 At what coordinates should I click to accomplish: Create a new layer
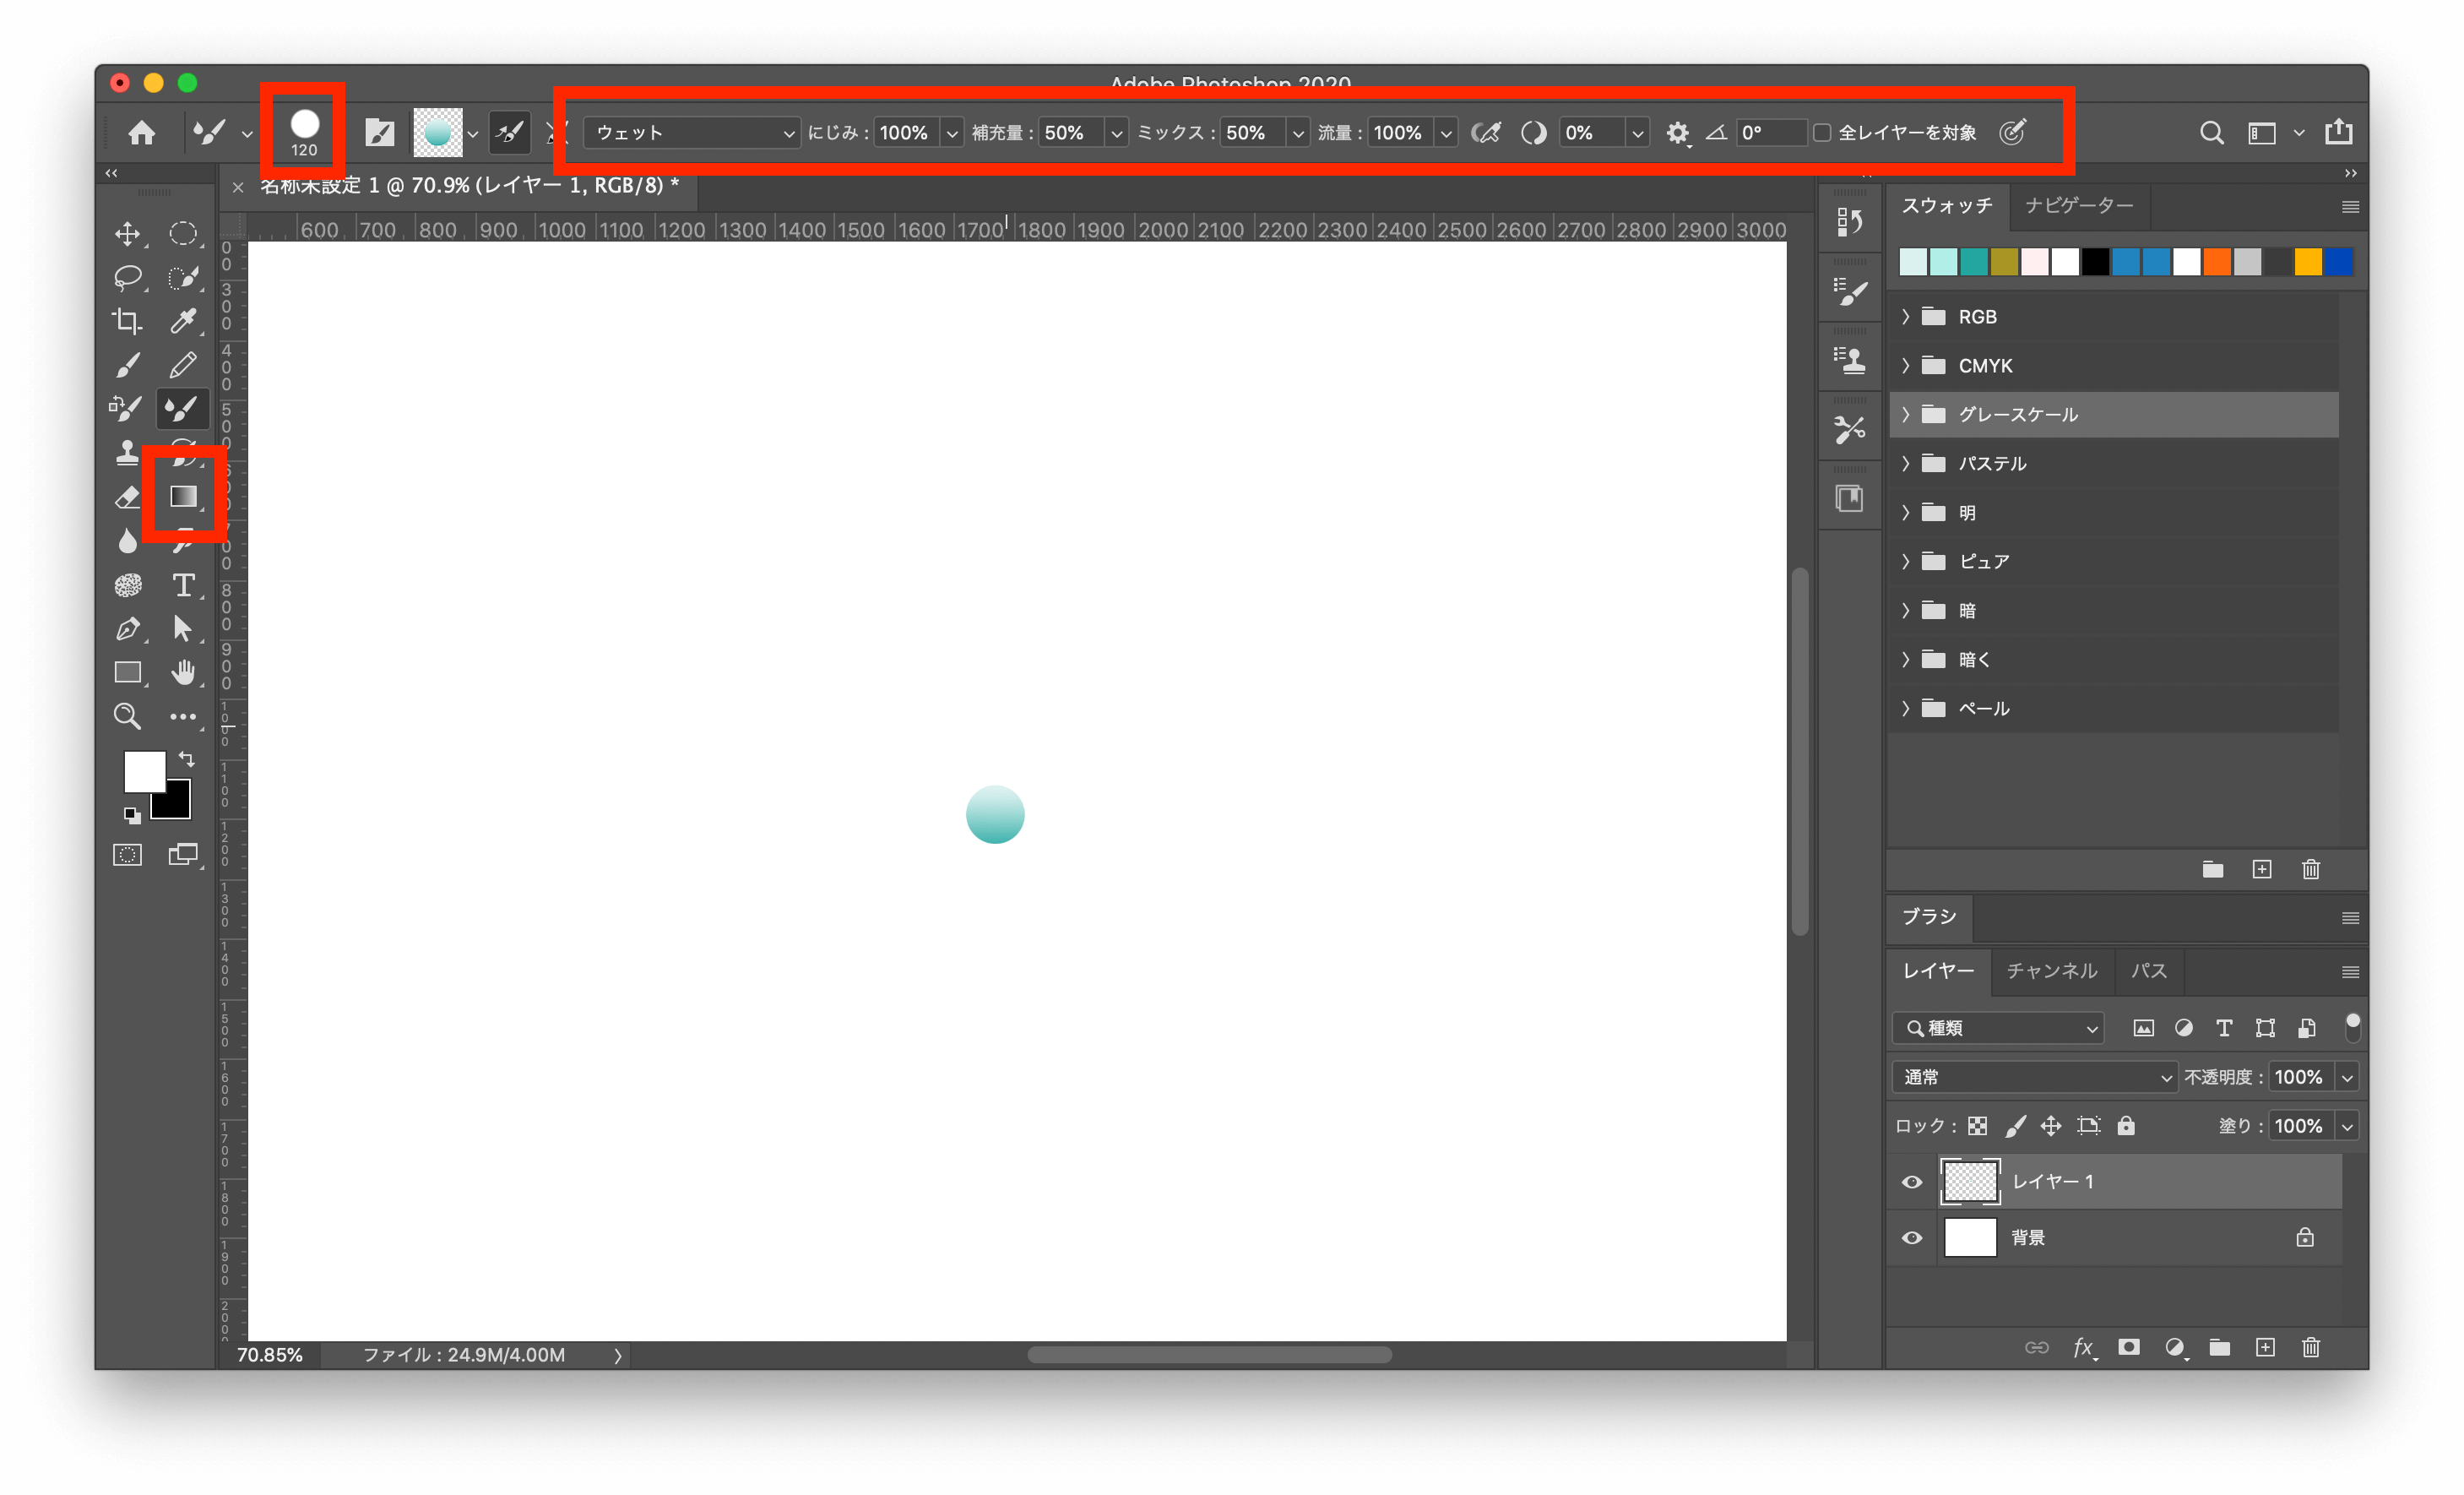coord(2265,1347)
